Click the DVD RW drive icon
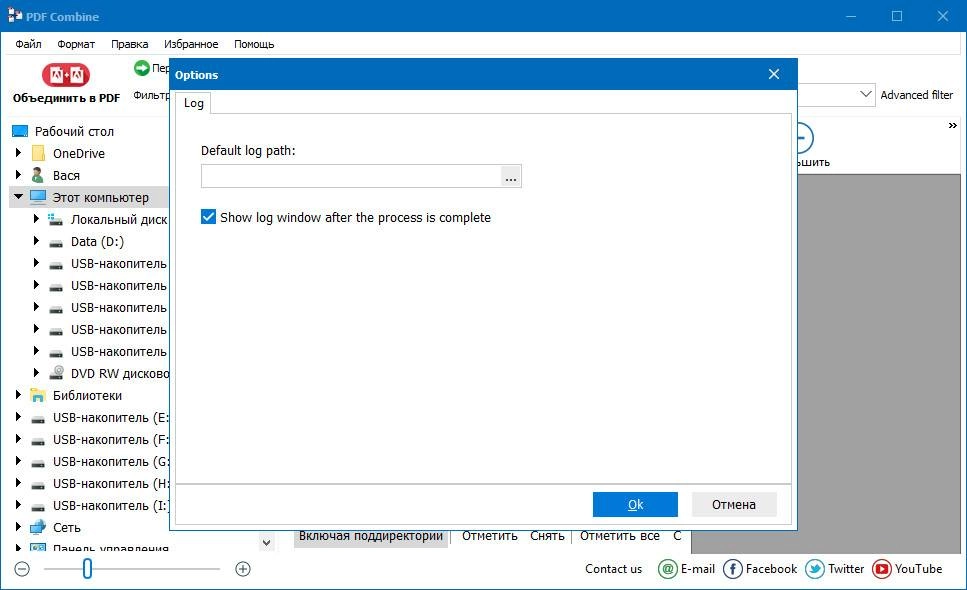 [57, 372]
